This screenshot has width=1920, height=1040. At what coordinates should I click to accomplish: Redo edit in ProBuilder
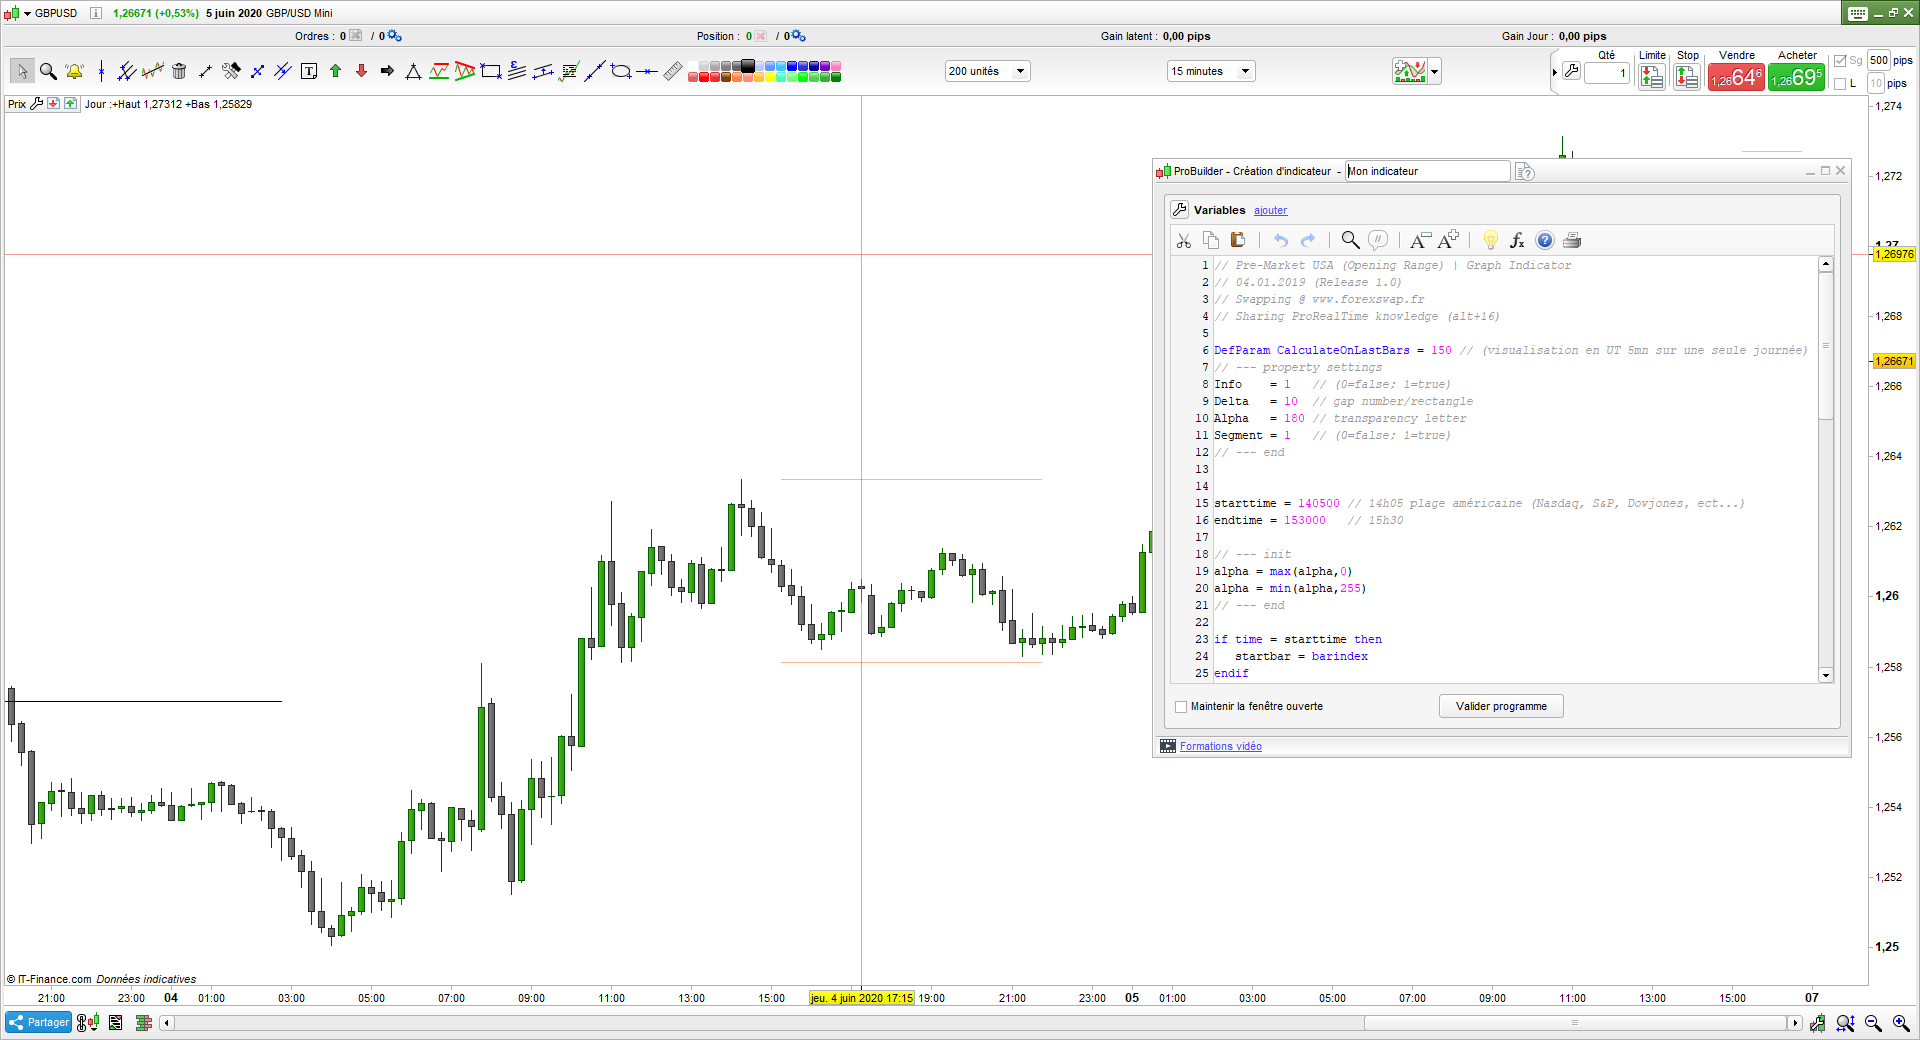coord(1308,240)
